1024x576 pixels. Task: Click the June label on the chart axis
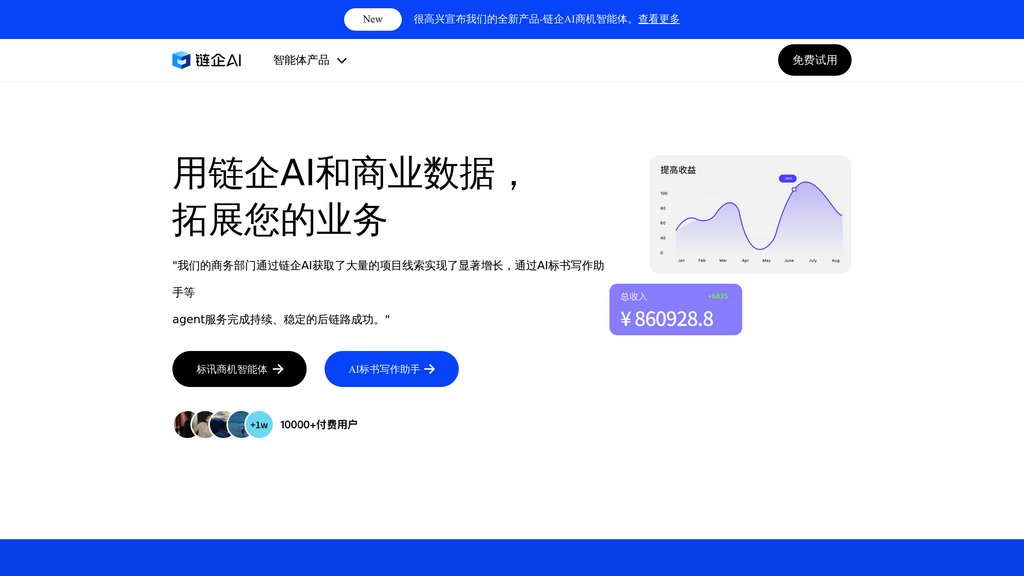click(790, 259)
